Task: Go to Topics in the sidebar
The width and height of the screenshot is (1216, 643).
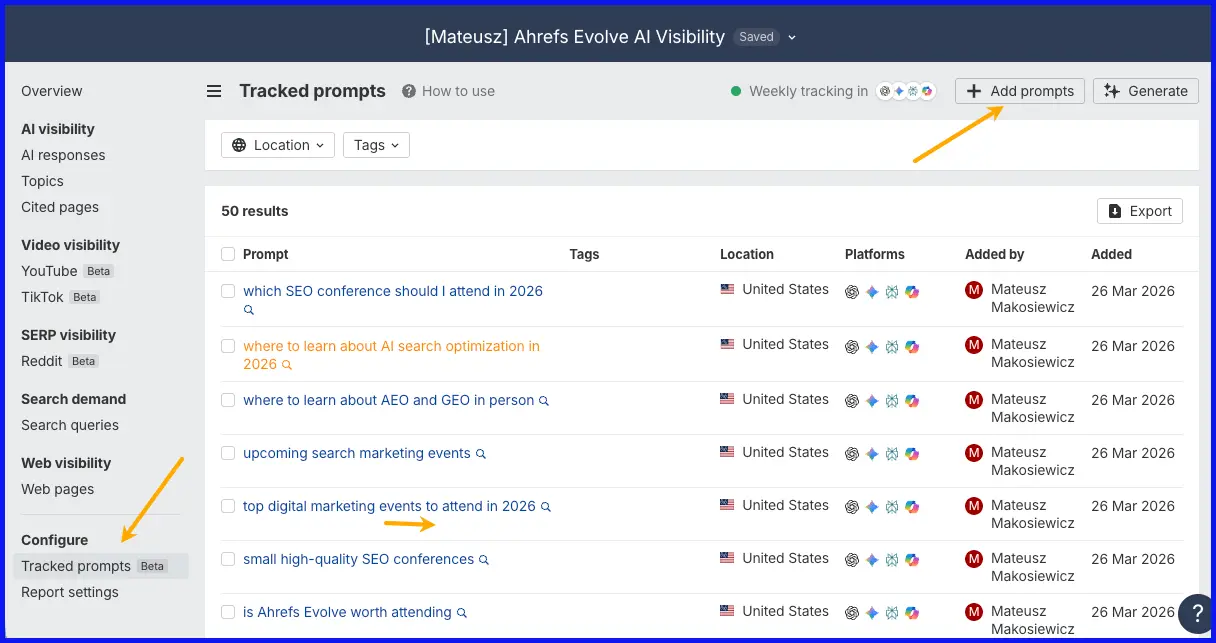Action: point(42,181)
